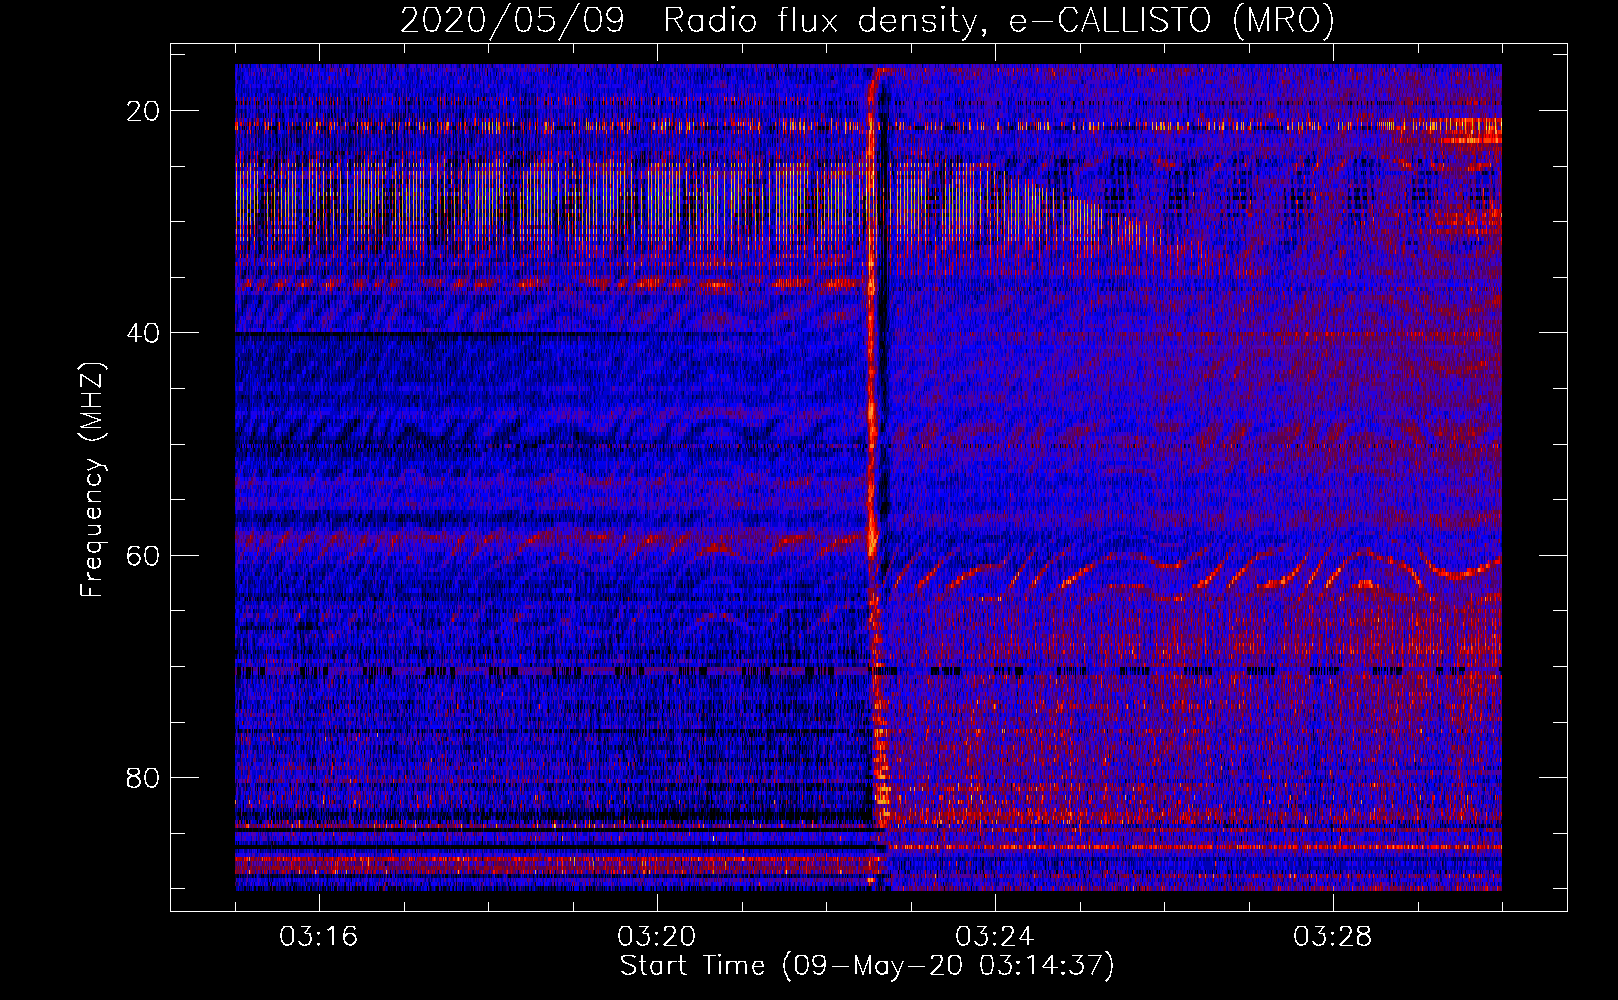Select the 03:24 time tick label
1618x1000 pixels.
(x=995, y=937)
